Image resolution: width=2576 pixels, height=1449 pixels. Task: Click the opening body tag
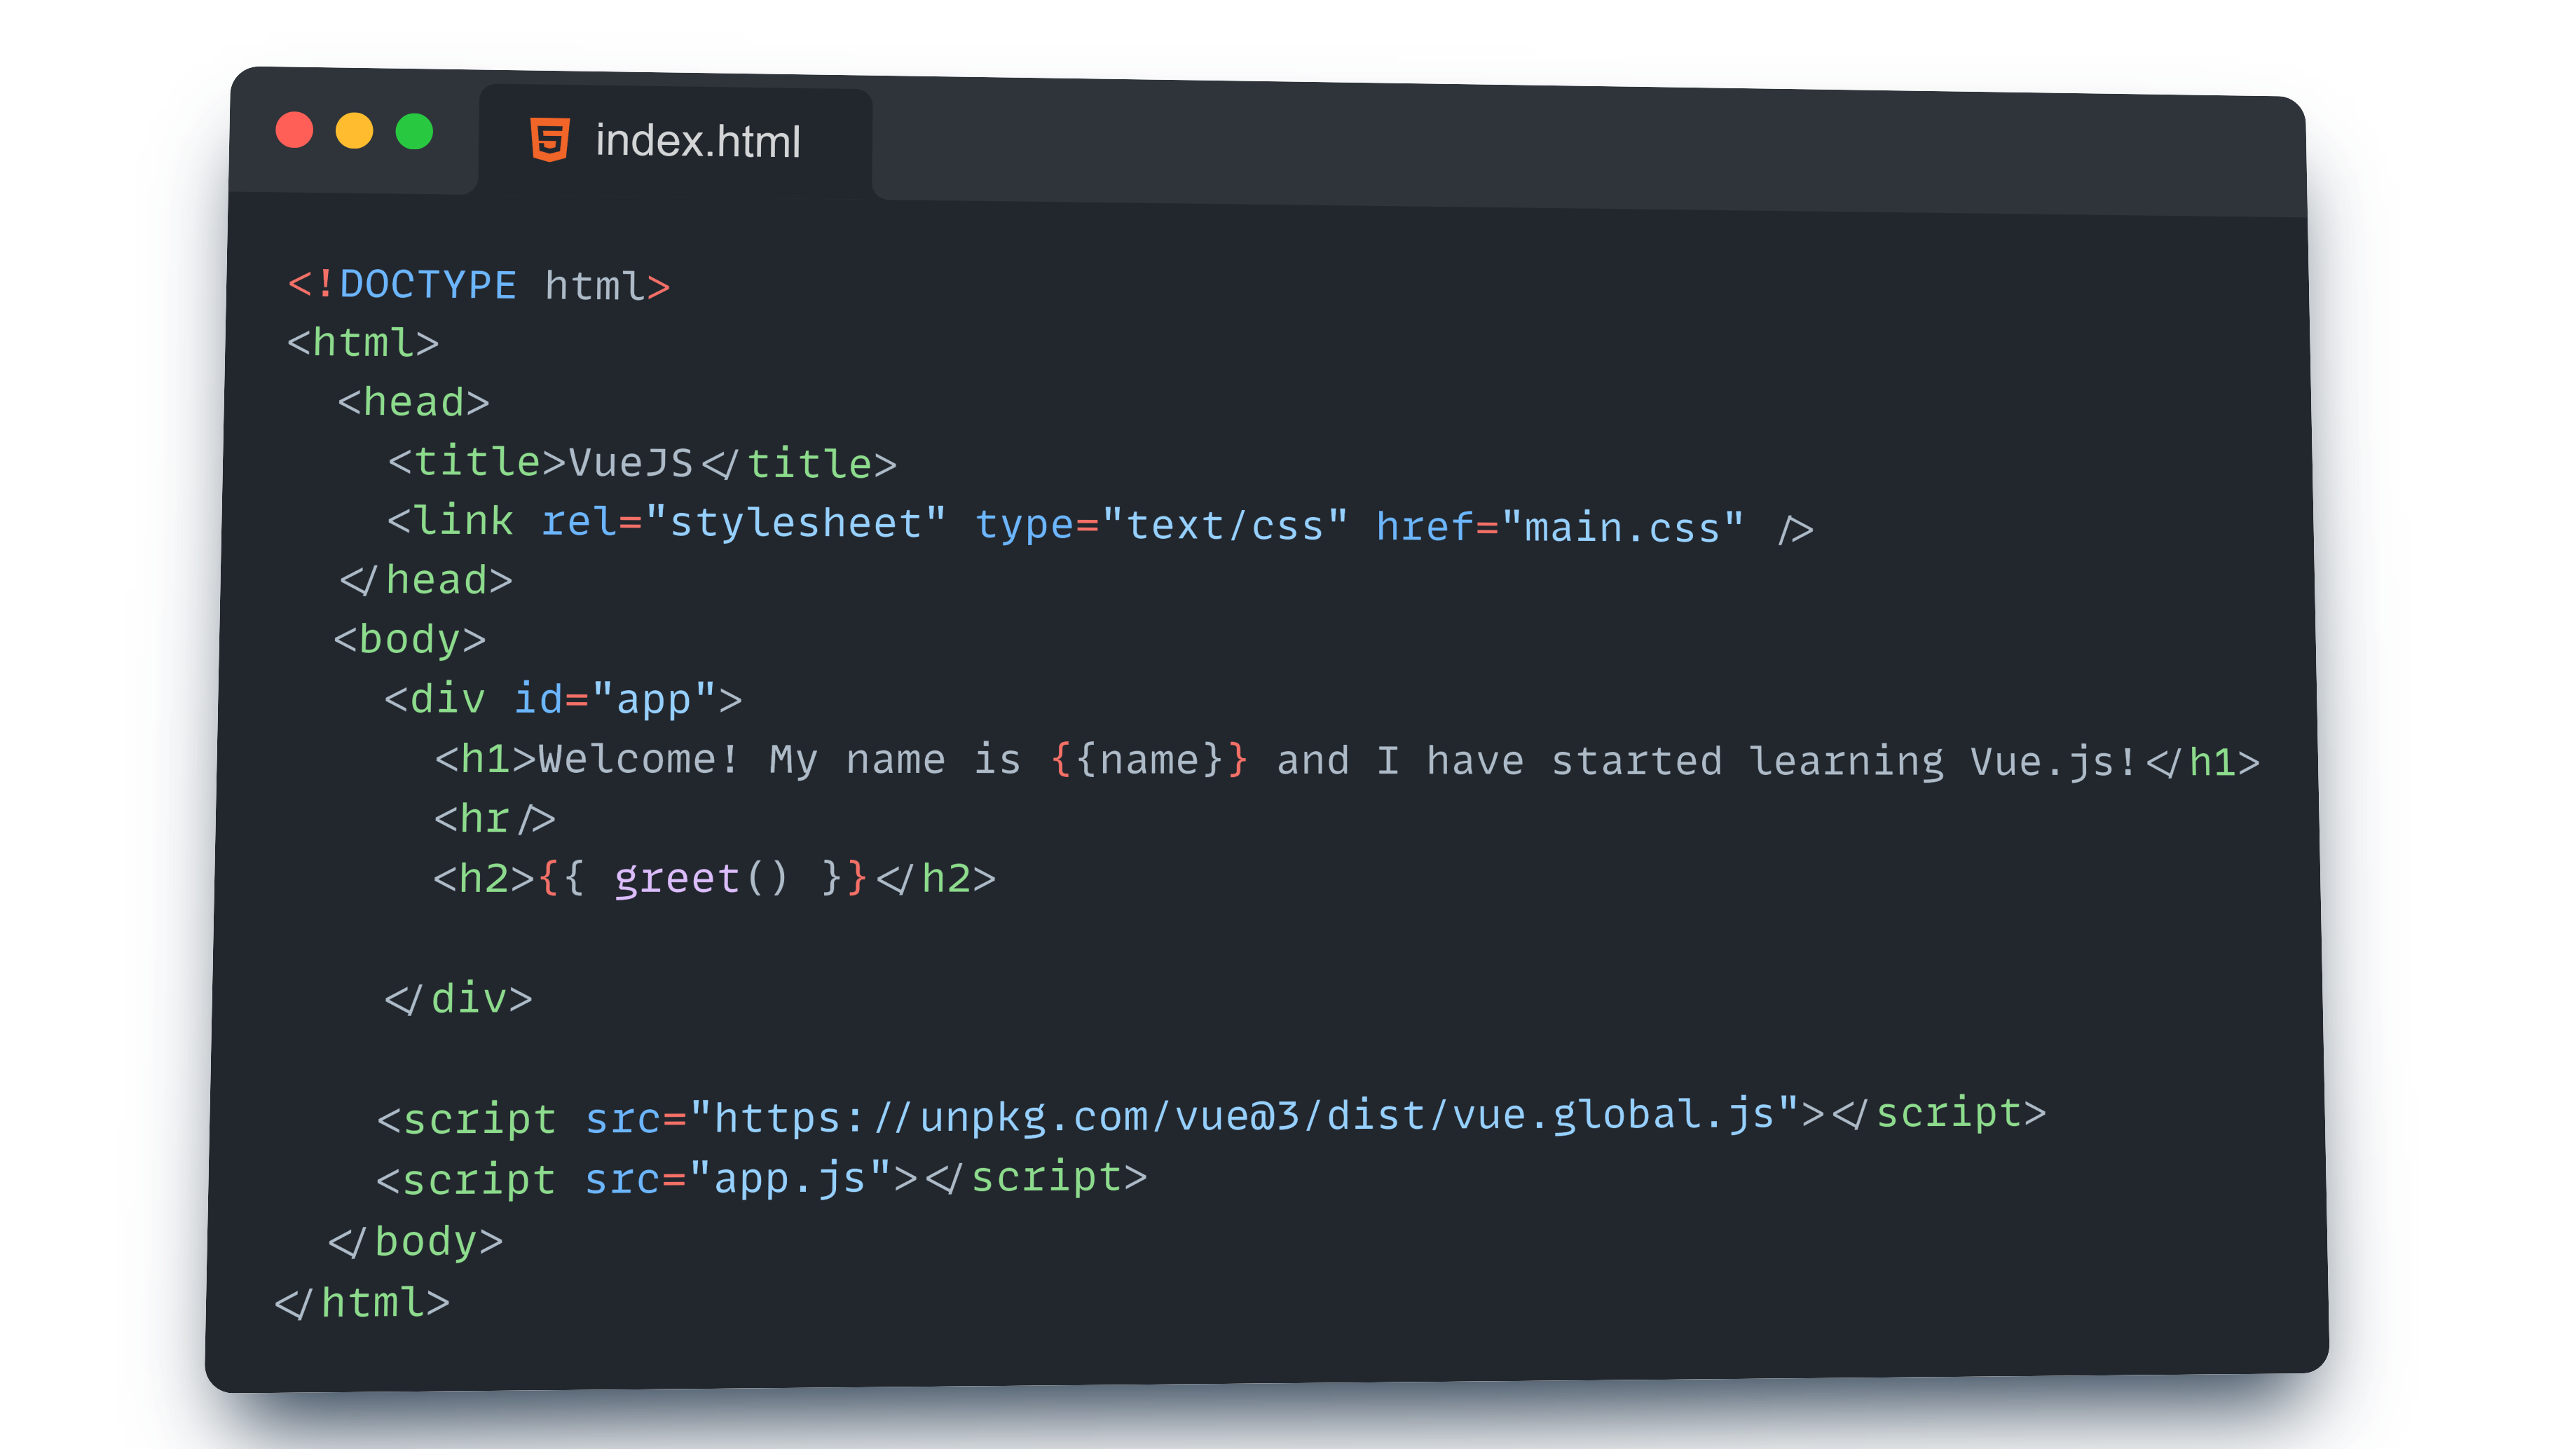point(409,639)
